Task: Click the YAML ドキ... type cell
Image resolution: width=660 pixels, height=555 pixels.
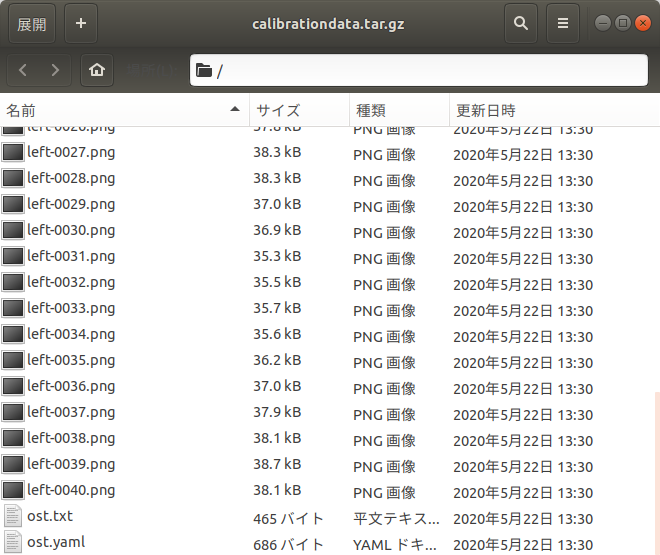Action: pyautogui.click(x=395, y=545)
